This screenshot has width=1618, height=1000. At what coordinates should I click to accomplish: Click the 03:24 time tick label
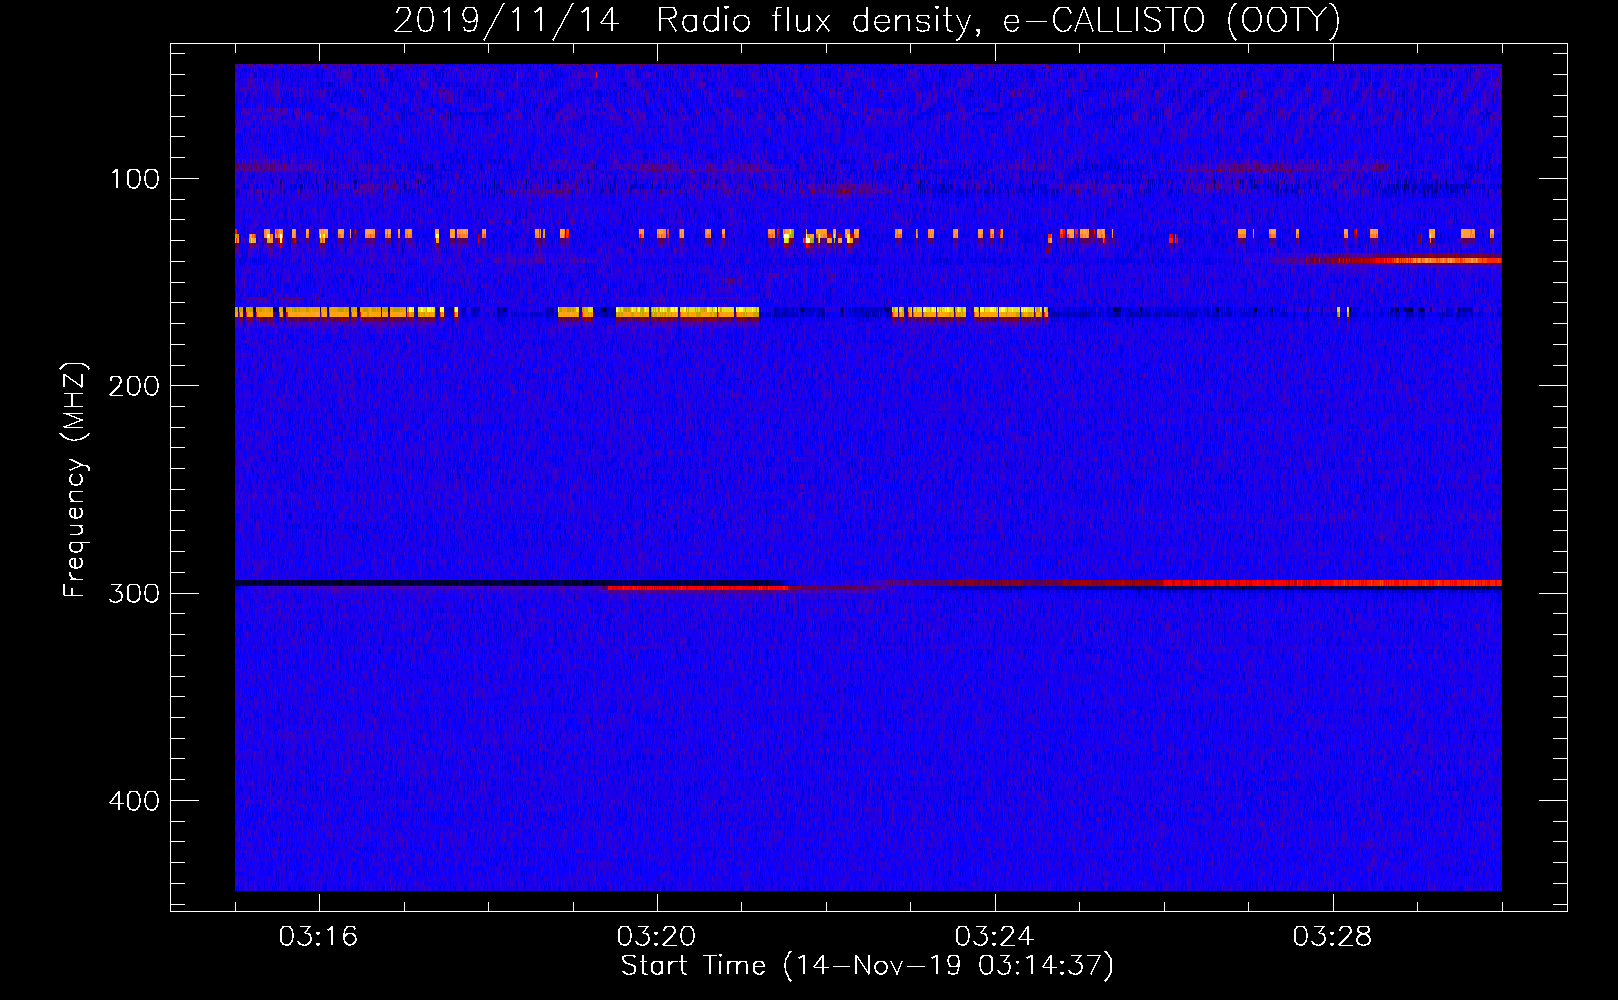coord(994,937)
